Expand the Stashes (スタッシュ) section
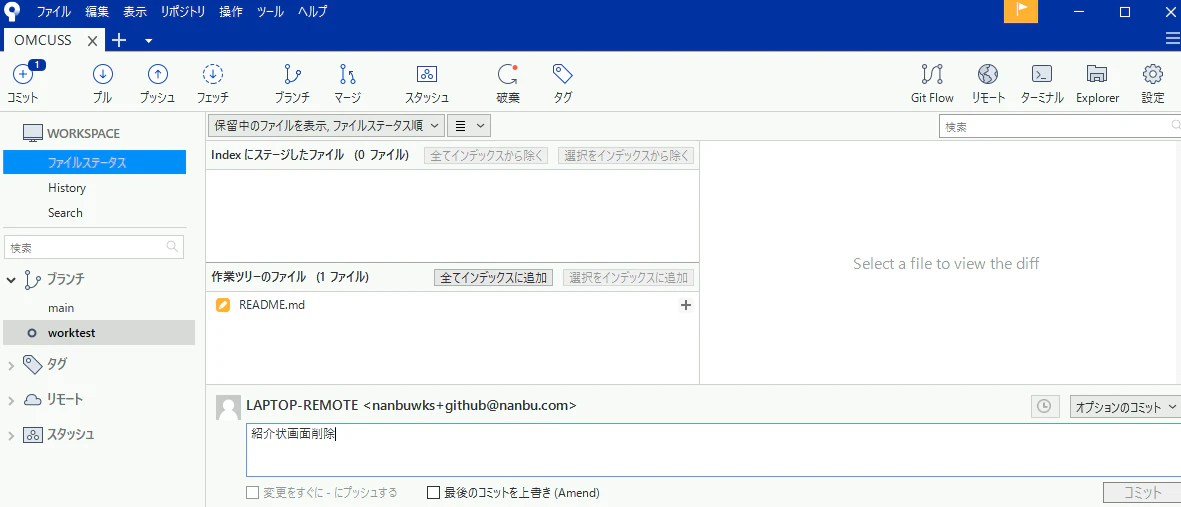Image resolution: width=1181 pixels, height=507 pixels. coord(11,435)
